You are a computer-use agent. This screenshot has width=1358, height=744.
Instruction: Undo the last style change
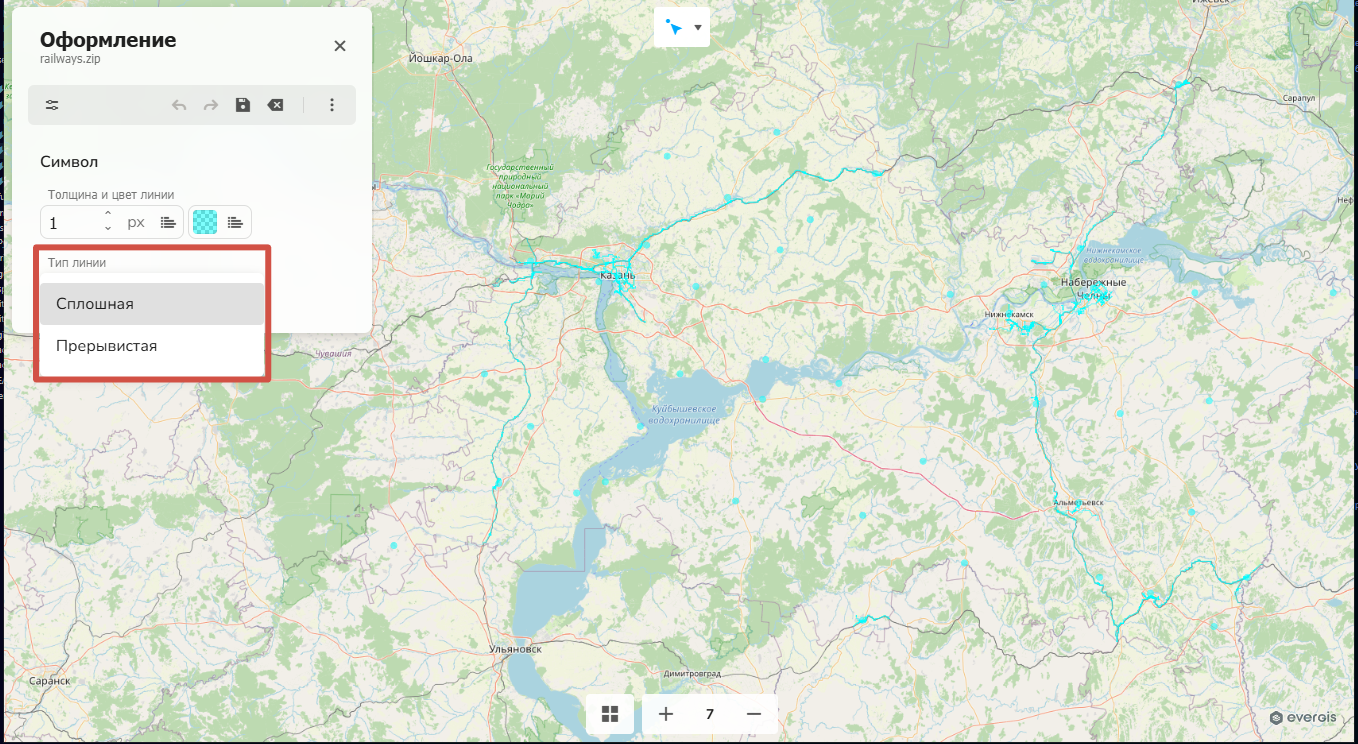tap(179, 105)
